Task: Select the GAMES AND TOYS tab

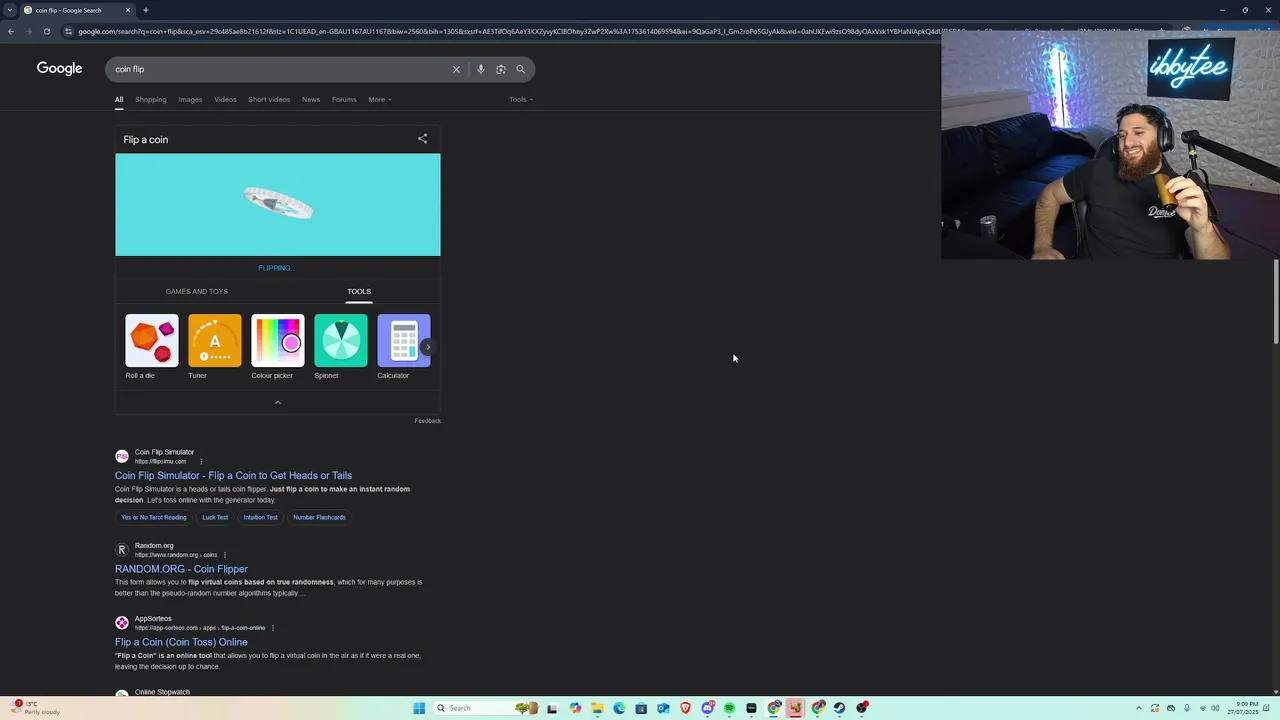Action: 197,291
